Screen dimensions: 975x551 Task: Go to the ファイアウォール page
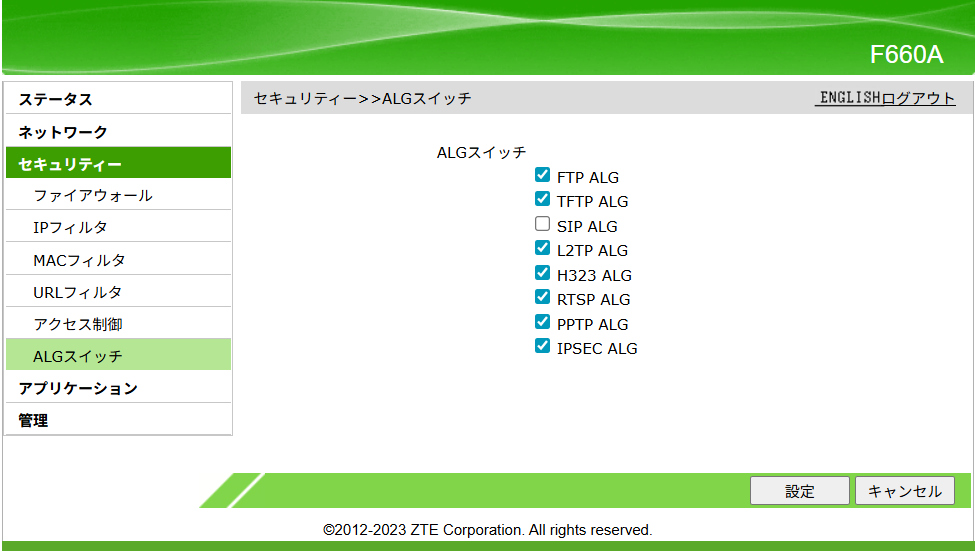(x=92, y=195)
